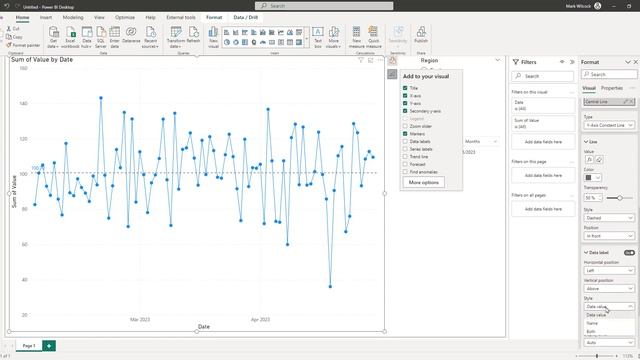The width and height of the screenshot is (640, 360).
Task: Click the More options button
Action: tap(424, 182)
